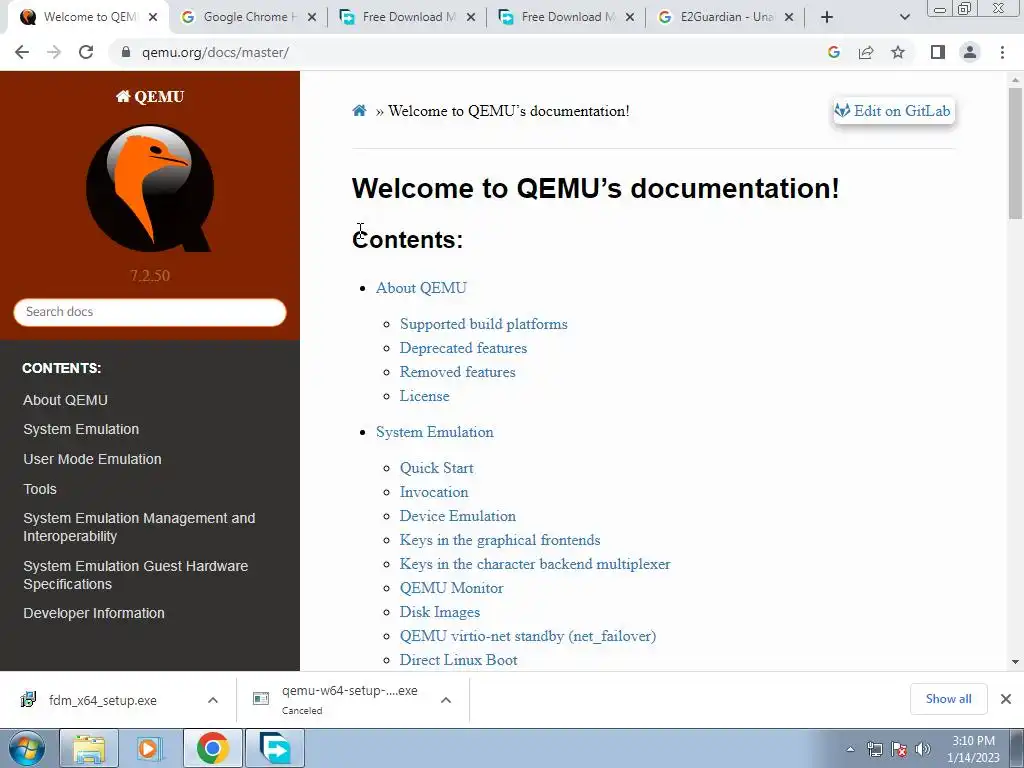This screenshot has width=1024, height=768.
Task: Click the forward navigation arrow
Action: pos(54,52)
